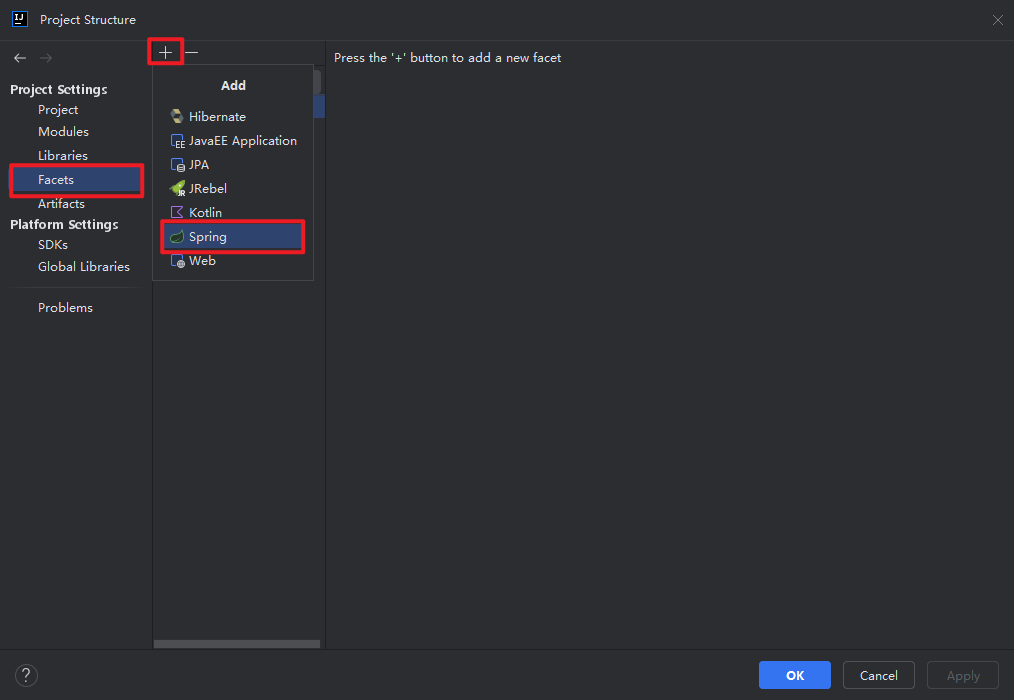This screenshot has height=700, width=1014.
Task: Click the 'Platform Settings' heading
Action: point(64,224)
